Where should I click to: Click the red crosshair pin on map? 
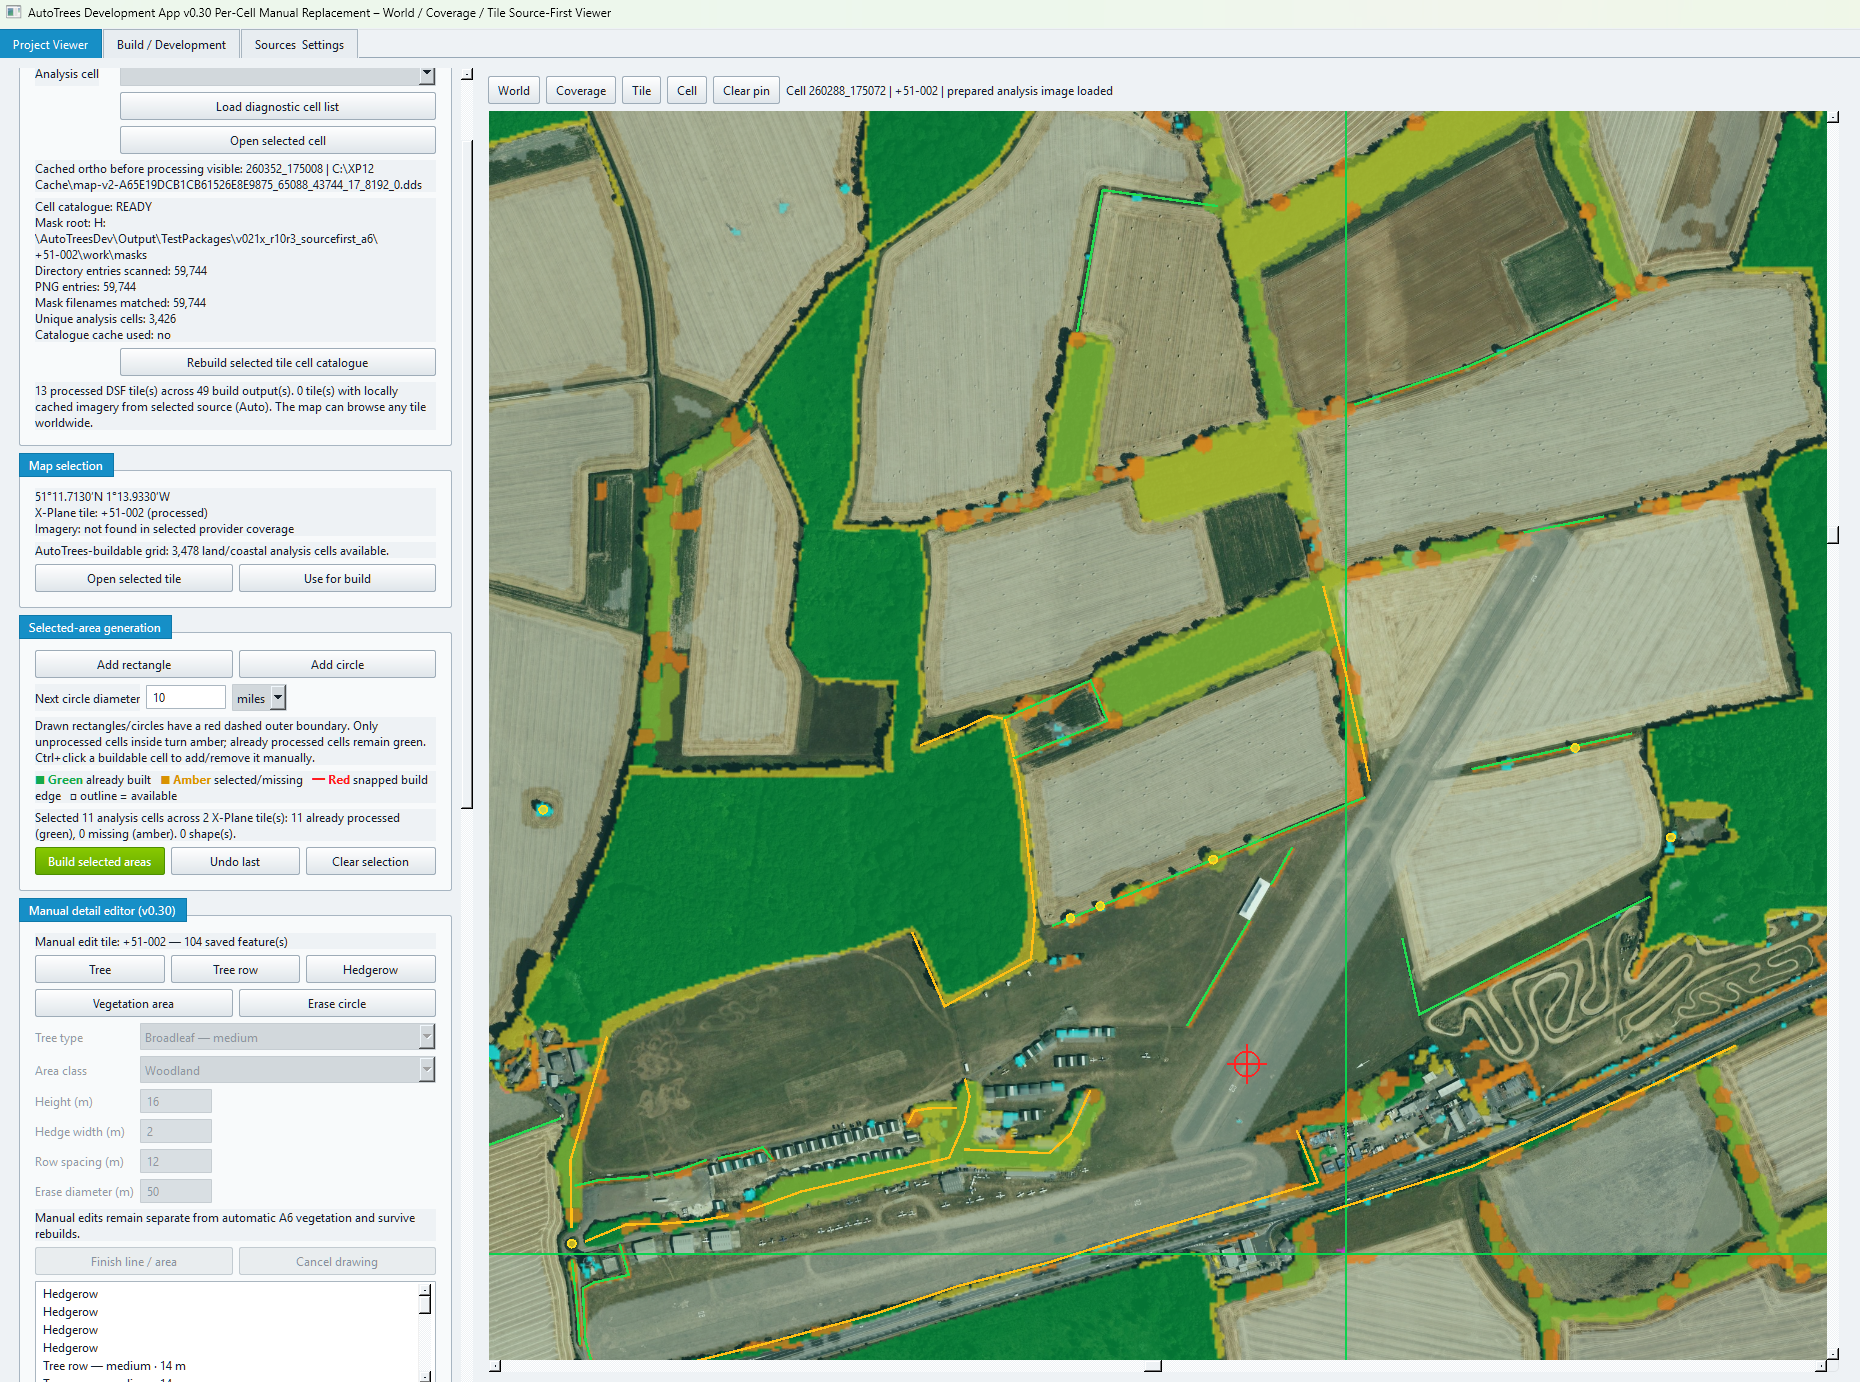point(1246,1063)
